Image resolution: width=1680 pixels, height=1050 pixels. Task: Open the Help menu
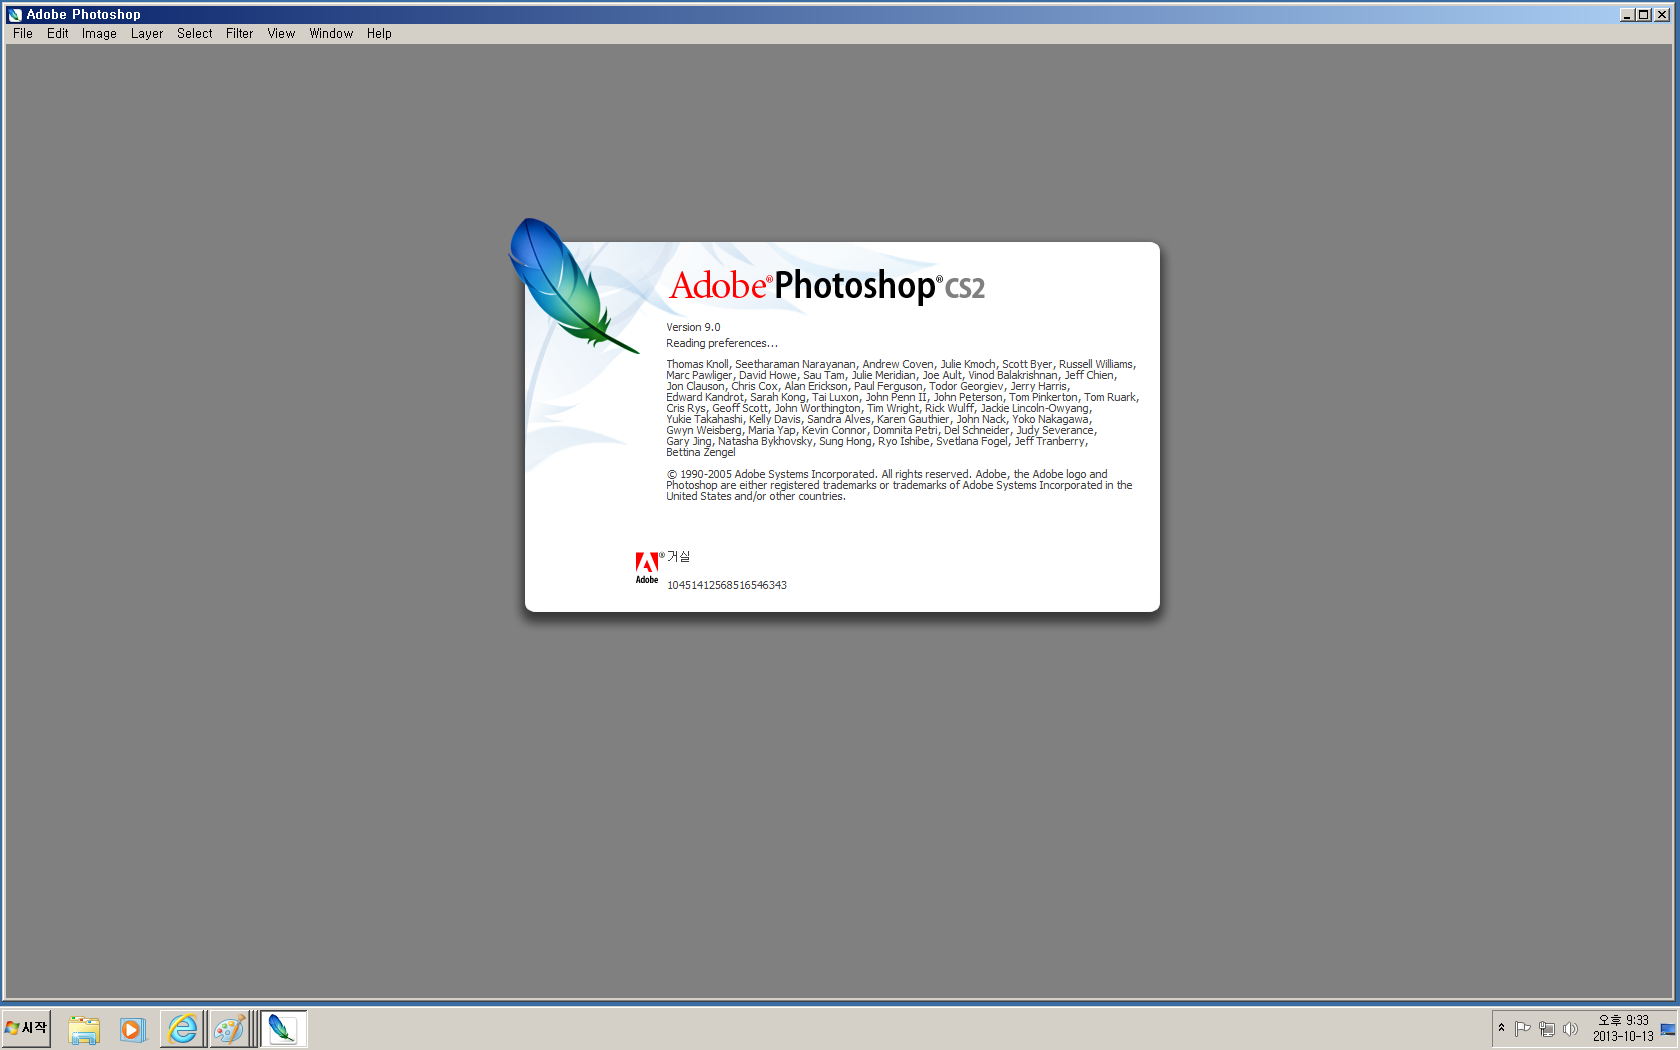pos(379,33)
